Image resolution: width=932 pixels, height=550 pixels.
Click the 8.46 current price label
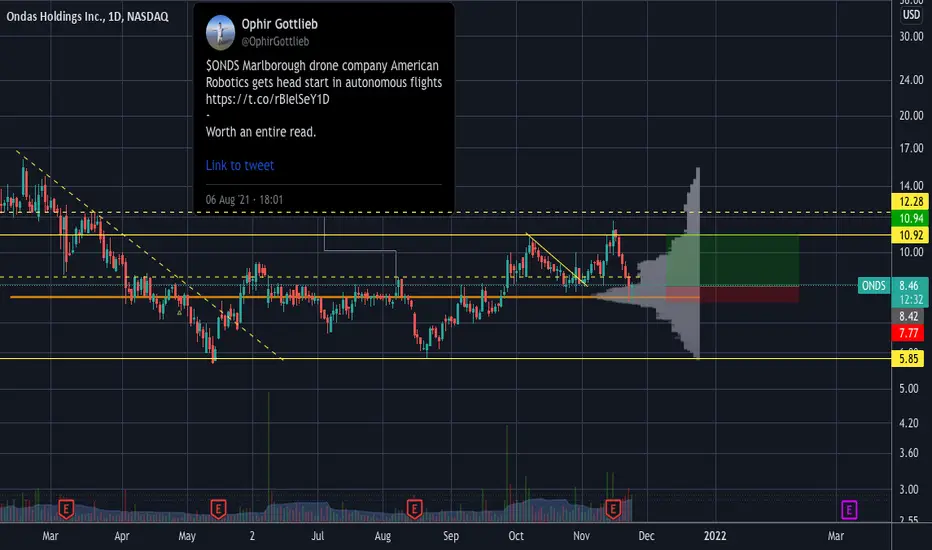coord(909,285)
